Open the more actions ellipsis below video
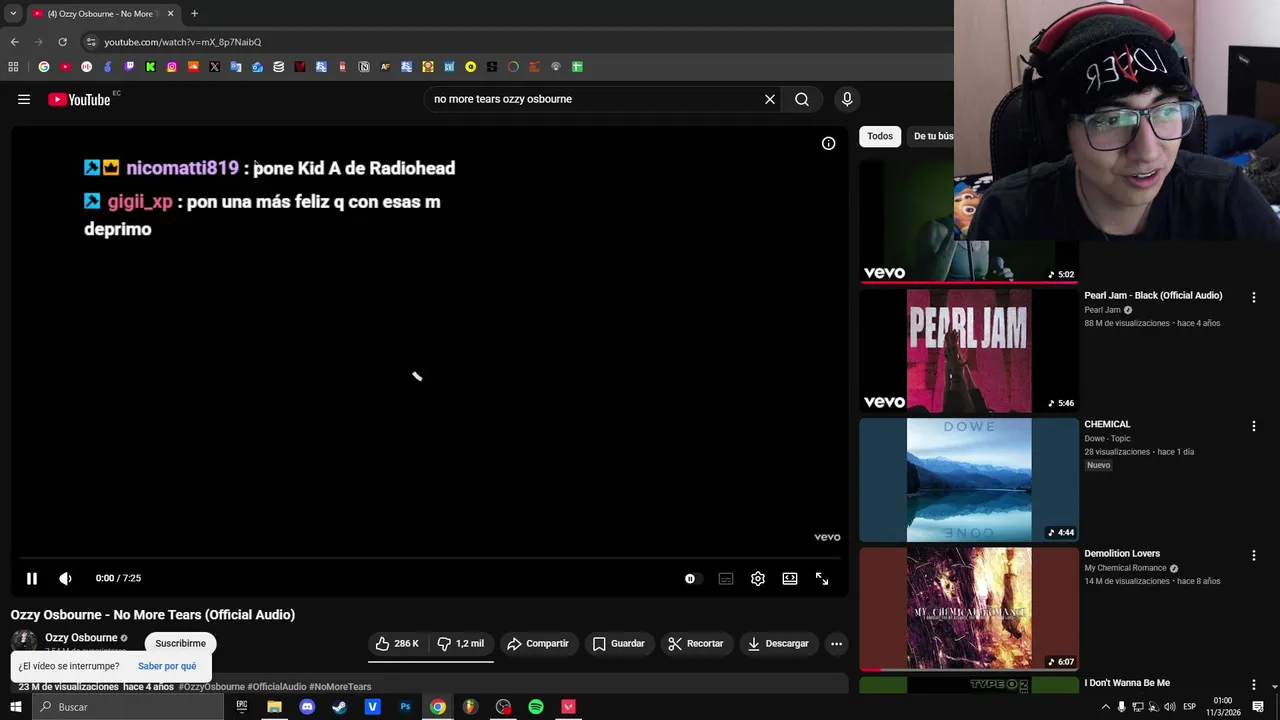This screenshot has height=720, width=1280. 837,643
